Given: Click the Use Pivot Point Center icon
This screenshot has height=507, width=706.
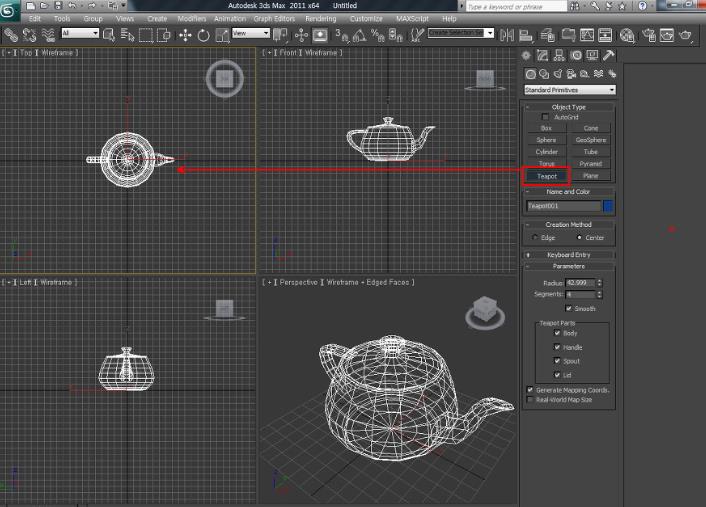Looking at the screenshot, I should pyautogui.click(x=280, y=35).
